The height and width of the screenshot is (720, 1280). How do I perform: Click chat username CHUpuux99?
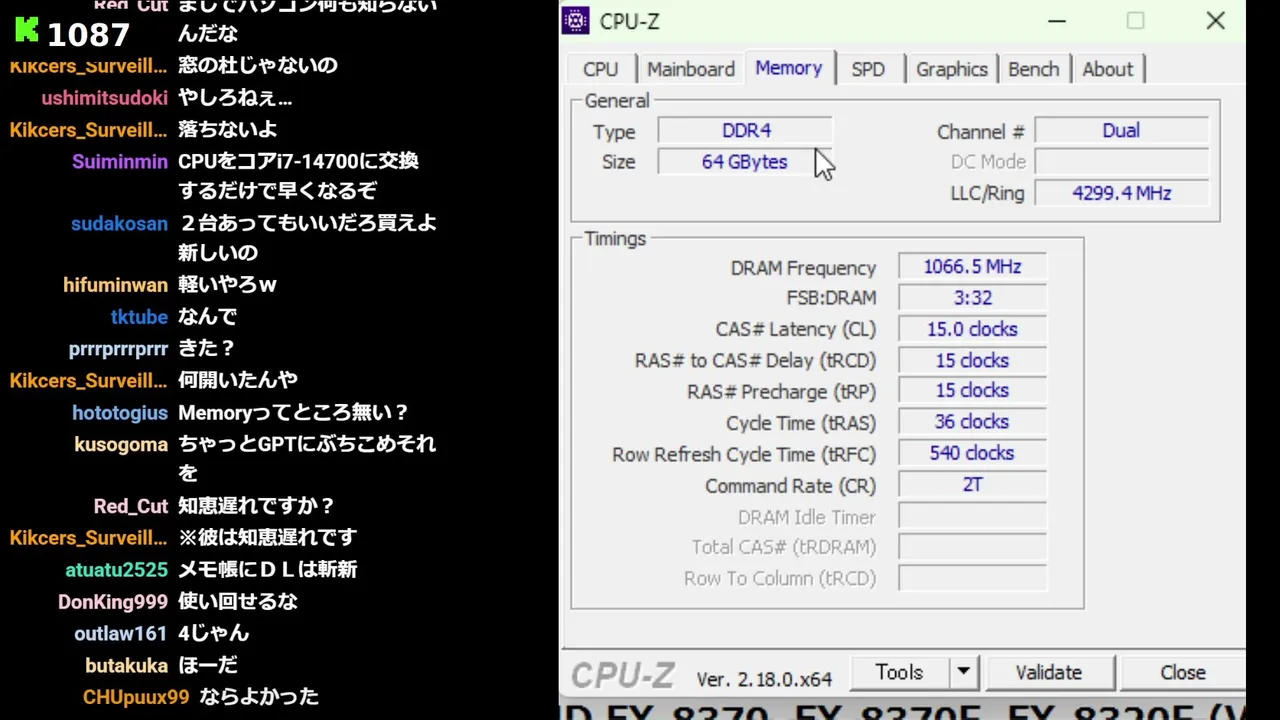tap(136, 697)
